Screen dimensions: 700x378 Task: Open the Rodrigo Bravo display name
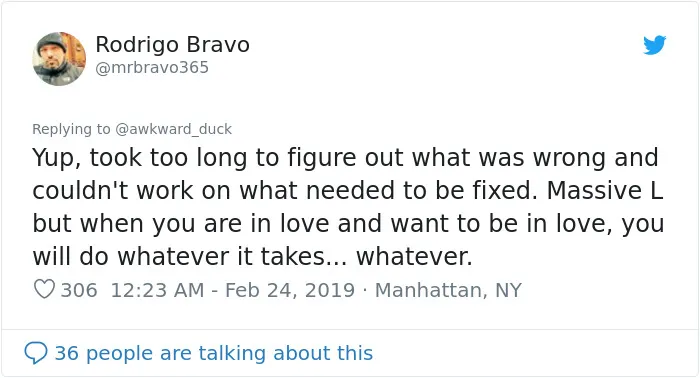tap(172, 45)
